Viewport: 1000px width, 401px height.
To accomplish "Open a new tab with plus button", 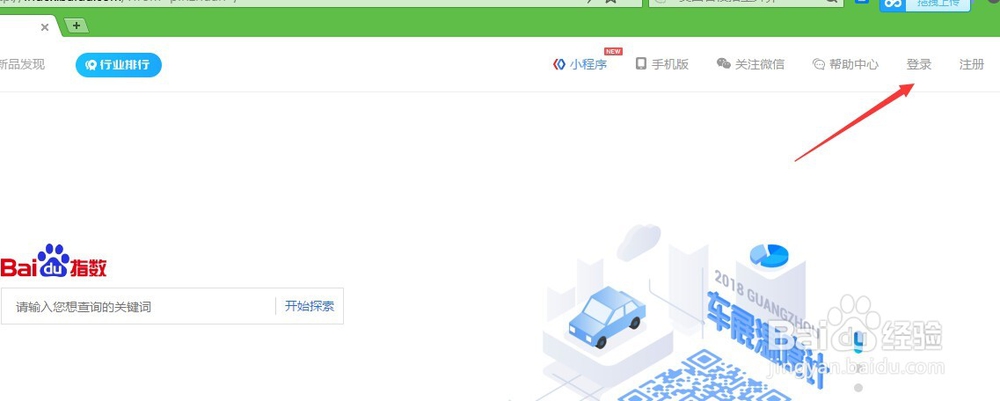I will click(x=77, y=26).
